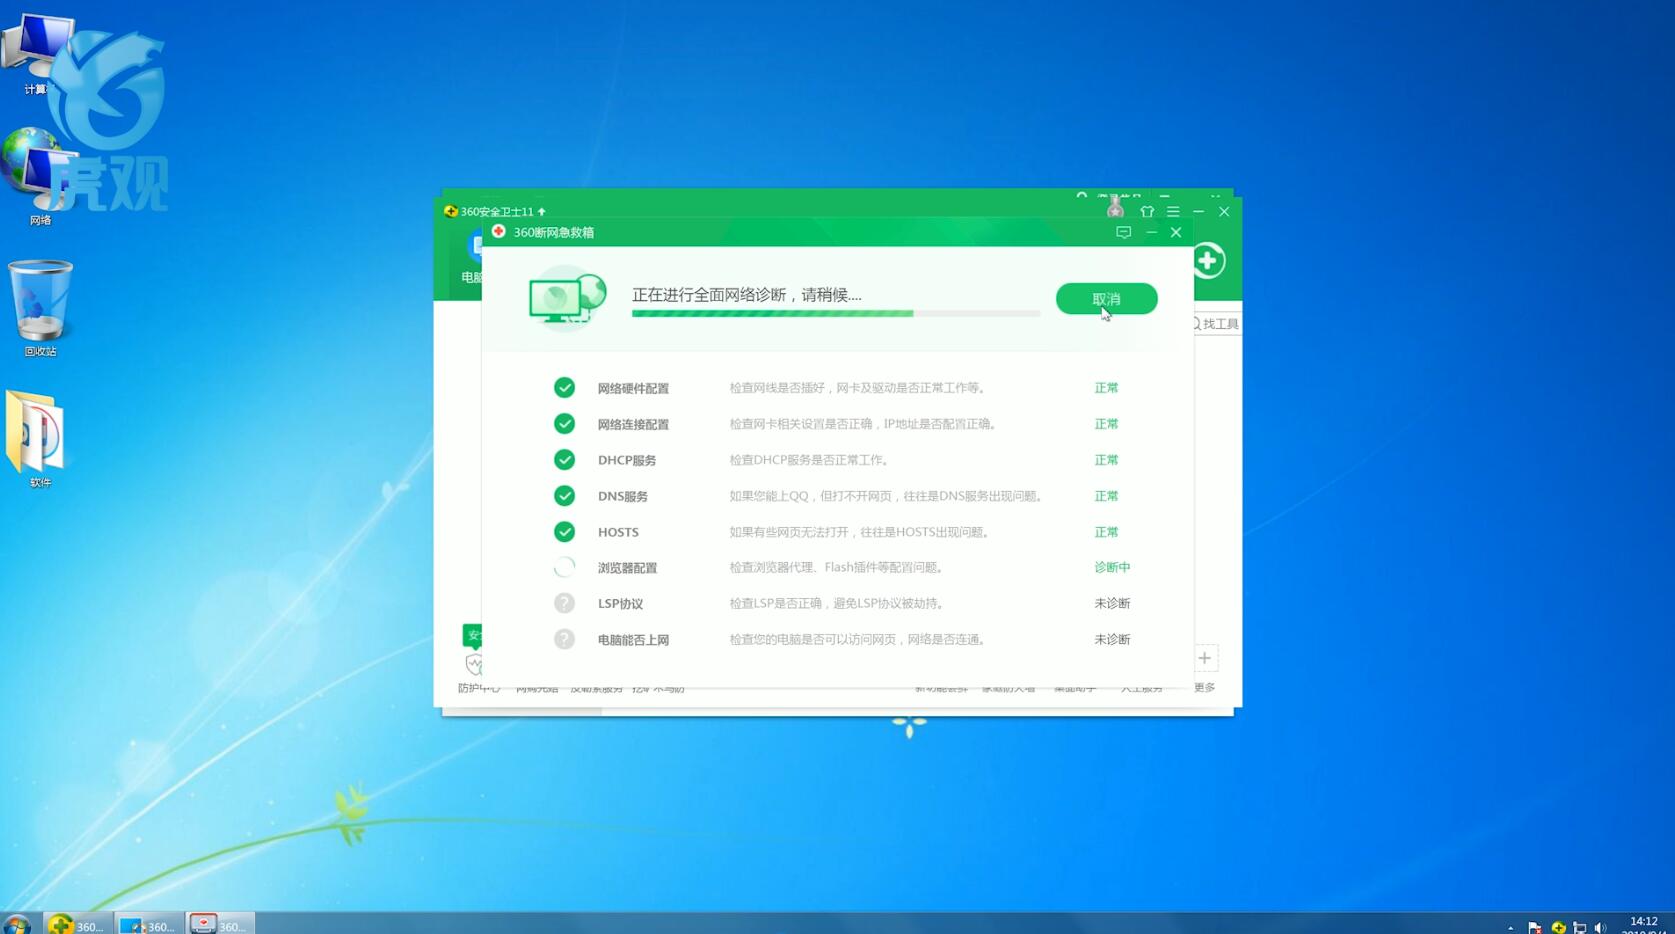Click the dashed plus add-tool button
This screenshot has width=1675, height=934.
click(1204, 658)
